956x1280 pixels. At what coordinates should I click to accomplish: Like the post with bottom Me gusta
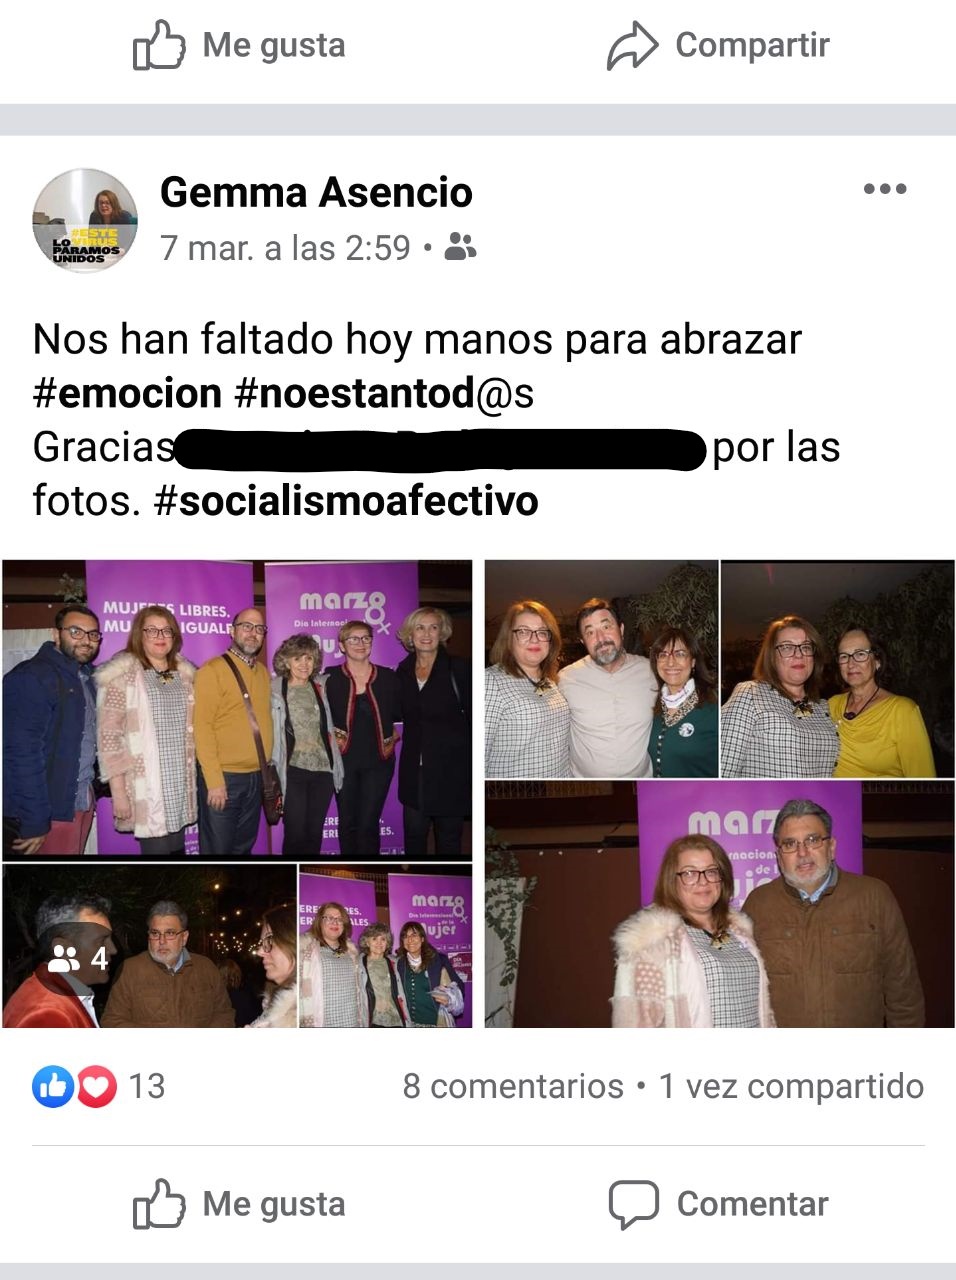click(239, 1204)
